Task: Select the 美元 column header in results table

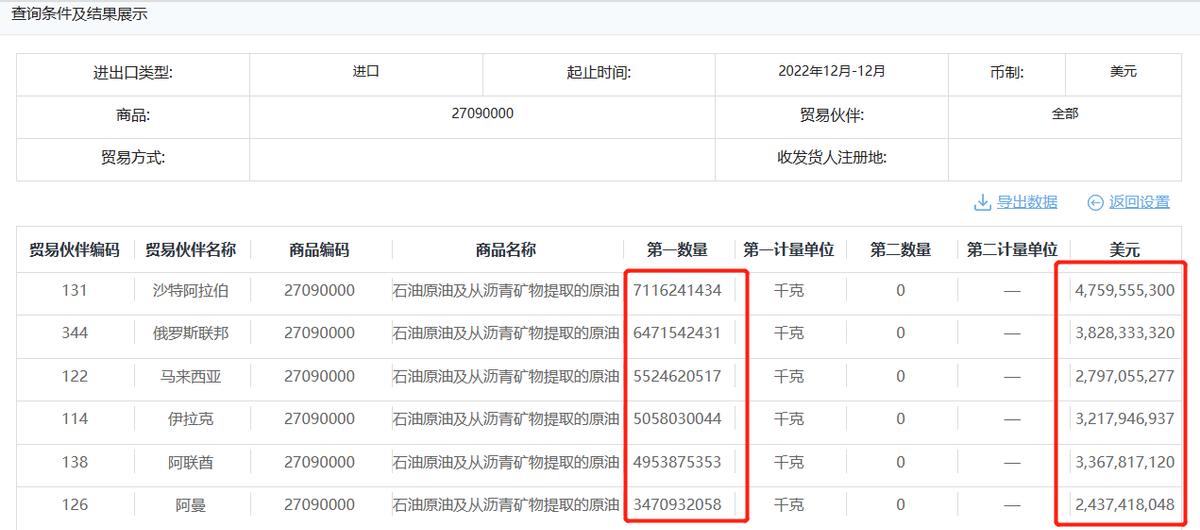Action: [x=1125, y=250]
